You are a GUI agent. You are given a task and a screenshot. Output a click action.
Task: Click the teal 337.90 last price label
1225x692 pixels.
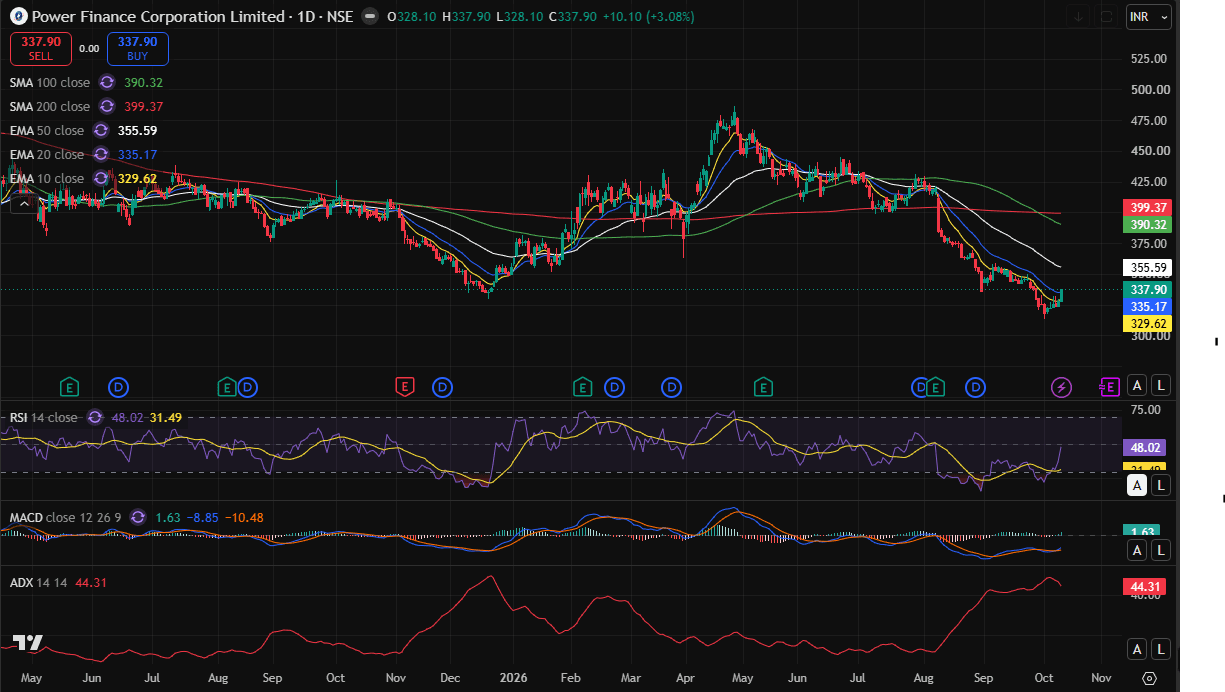pos(1147,289)
